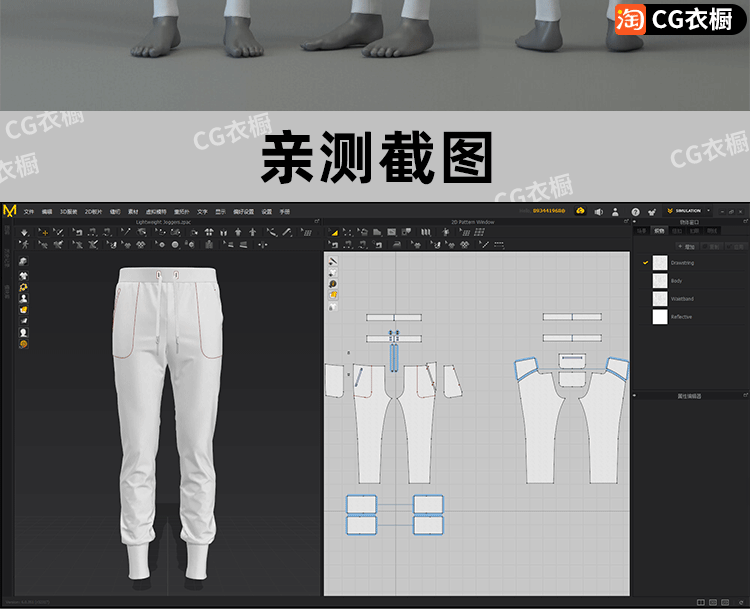This screenshot has width=750, height=615.
Task: Click the 2D Pattern Window title
Action: pyautogui.click(x=473, y=222)
